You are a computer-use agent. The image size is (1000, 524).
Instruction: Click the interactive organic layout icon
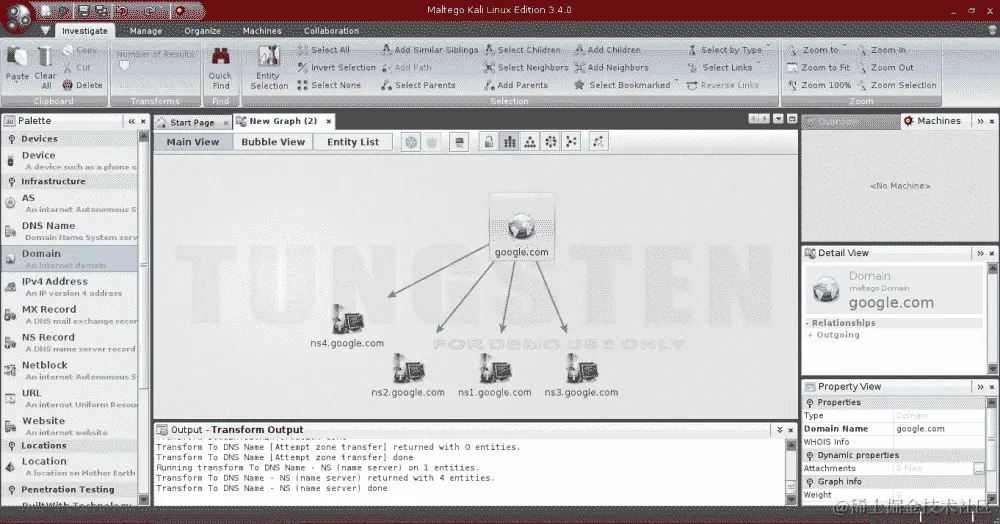click(598, 142)
